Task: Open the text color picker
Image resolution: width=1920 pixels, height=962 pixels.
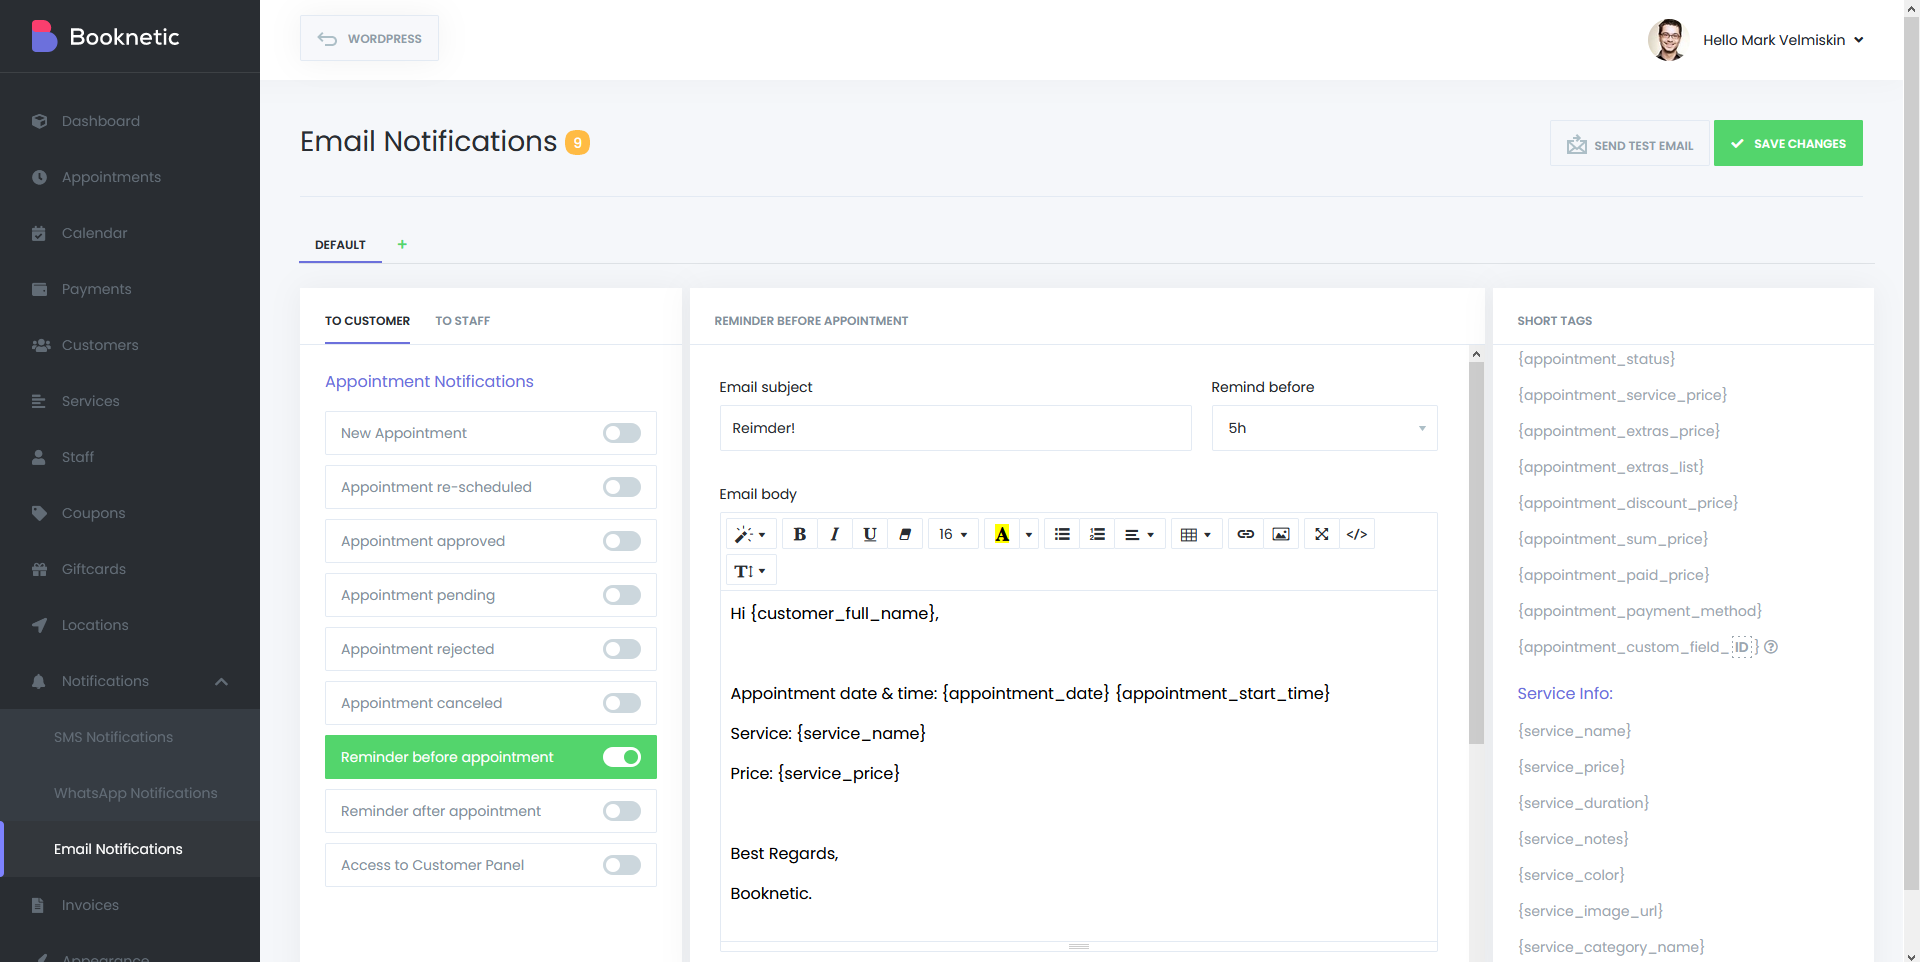Action: 1003,533
